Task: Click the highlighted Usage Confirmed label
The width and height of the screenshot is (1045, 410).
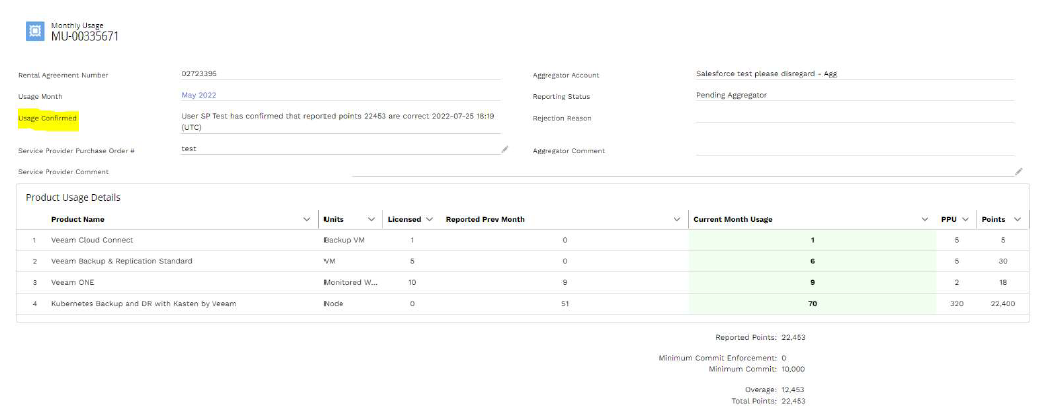Action: point(47,119)
